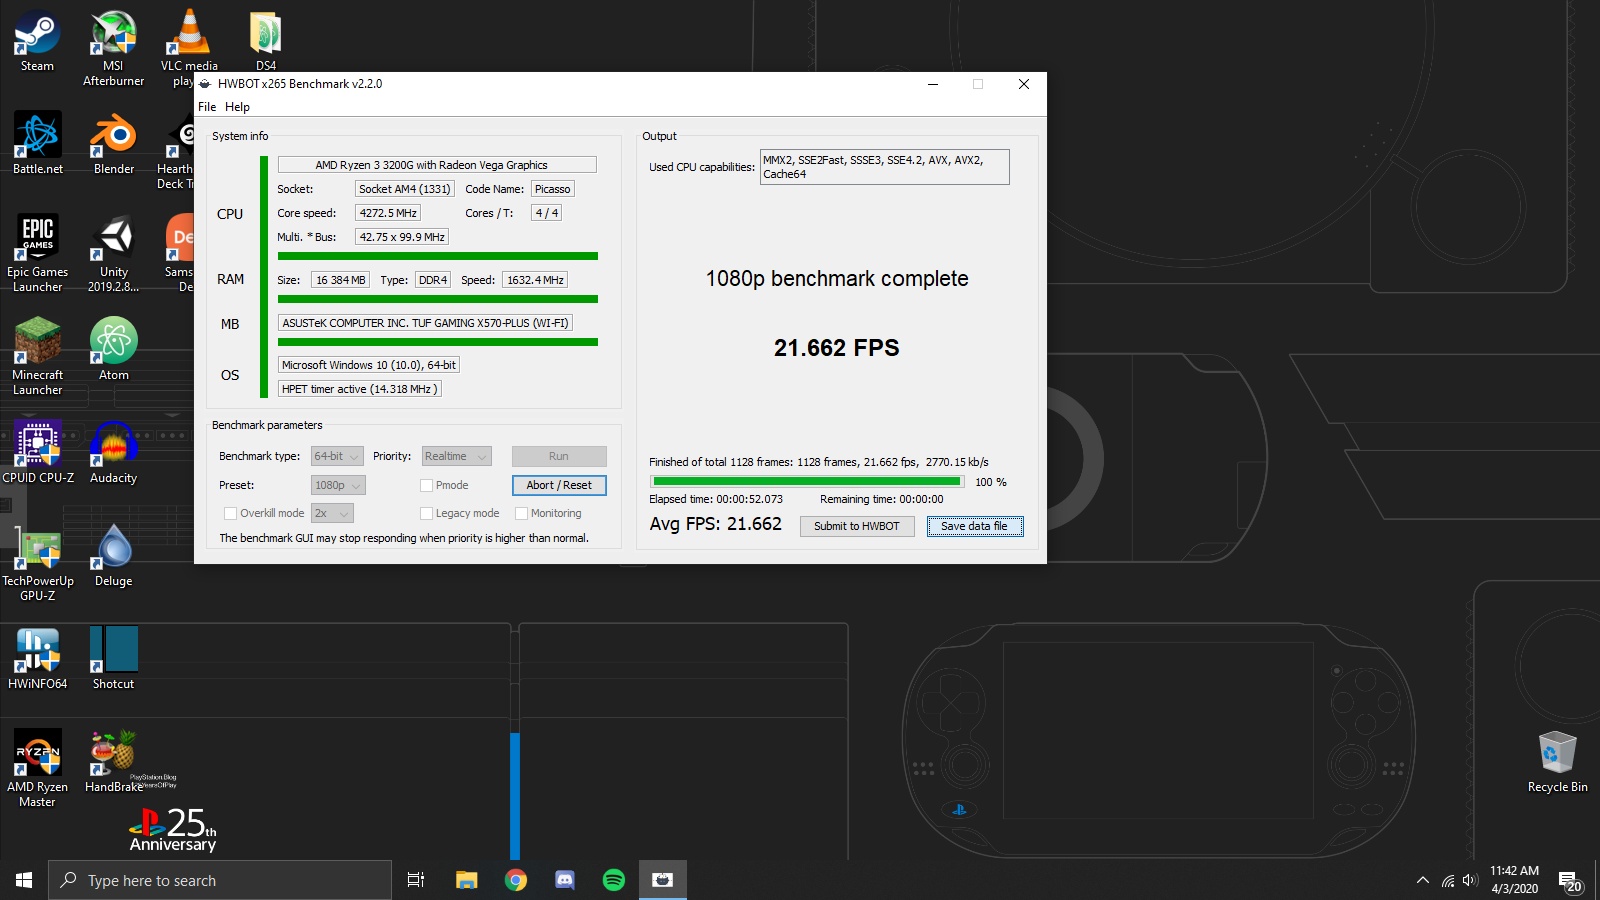Click the Run button
1600x900 pixels.
[x=559, y=456]
